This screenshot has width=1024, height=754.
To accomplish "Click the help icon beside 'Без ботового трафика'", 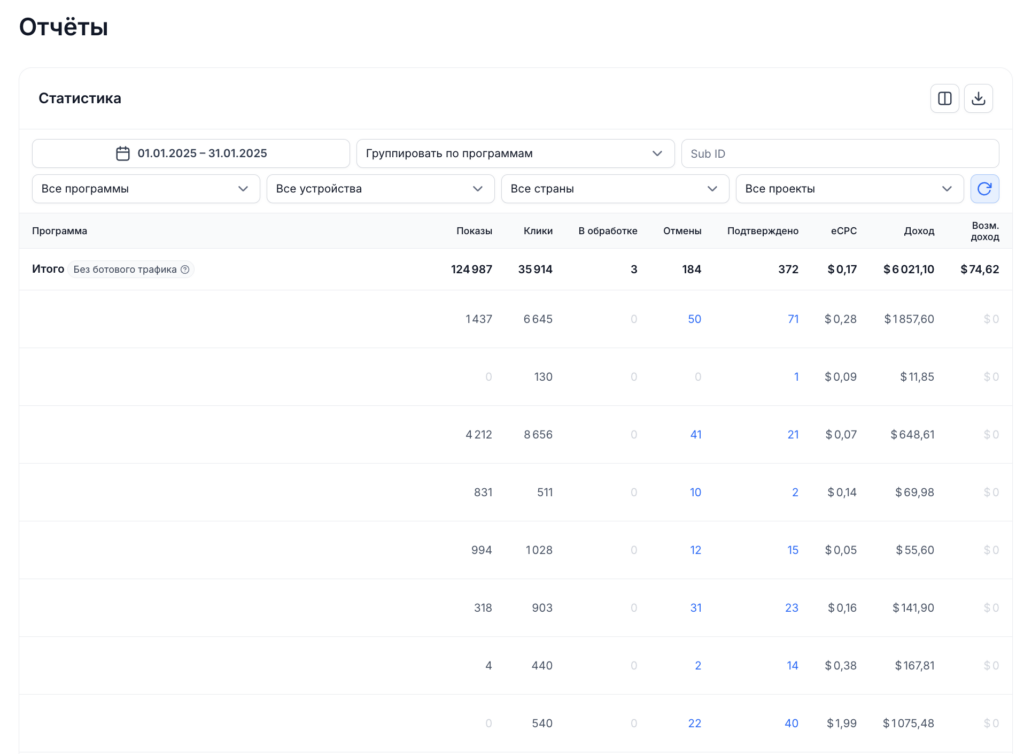I will (185, 269).
